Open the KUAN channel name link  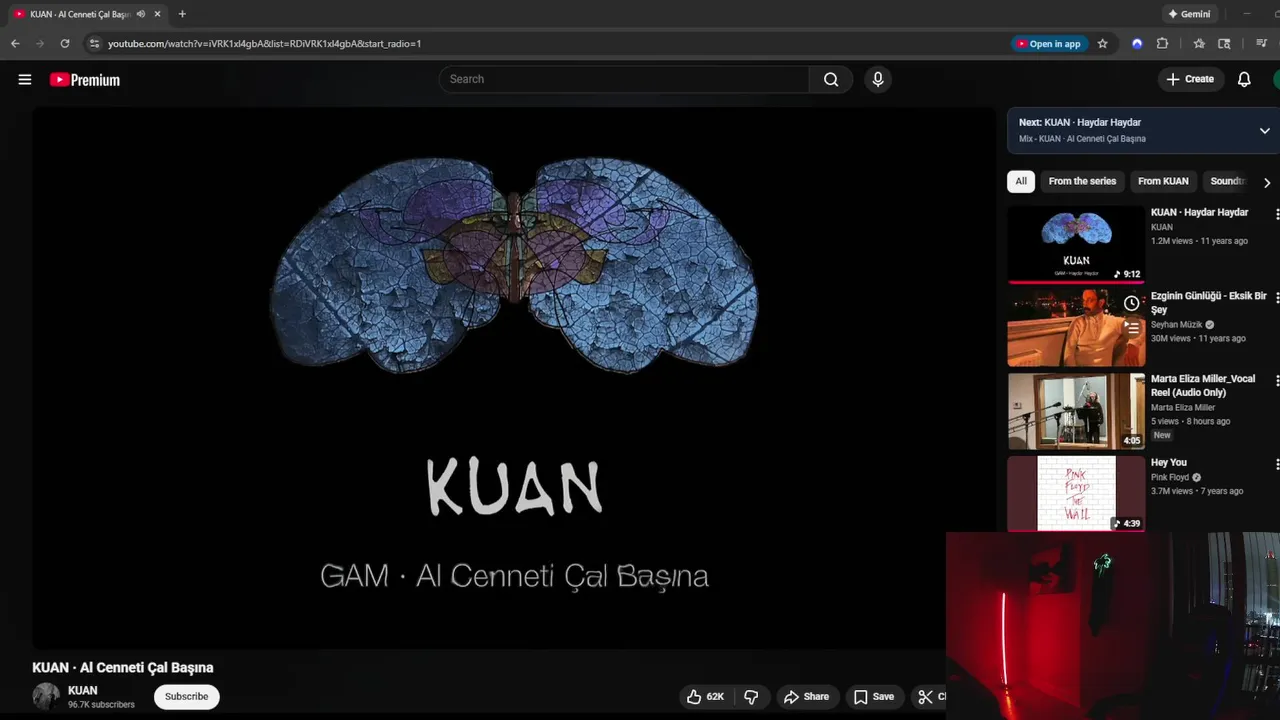pos(83,691)
